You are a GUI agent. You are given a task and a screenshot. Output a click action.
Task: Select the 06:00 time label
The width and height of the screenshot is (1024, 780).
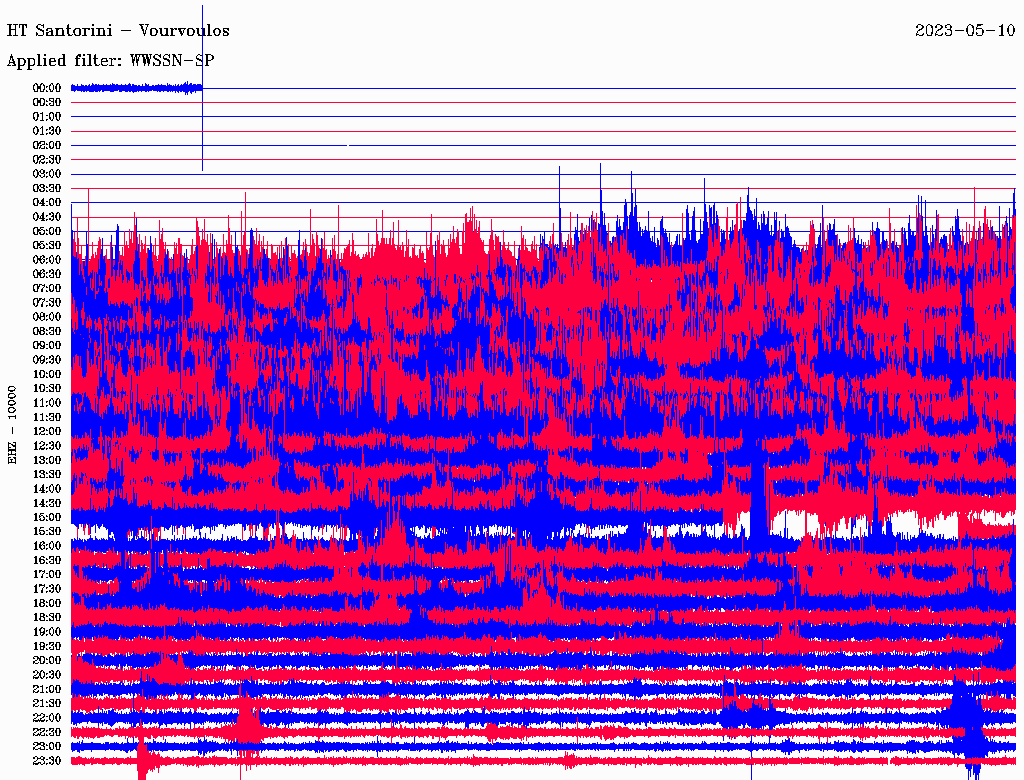[x=47, y=260]
